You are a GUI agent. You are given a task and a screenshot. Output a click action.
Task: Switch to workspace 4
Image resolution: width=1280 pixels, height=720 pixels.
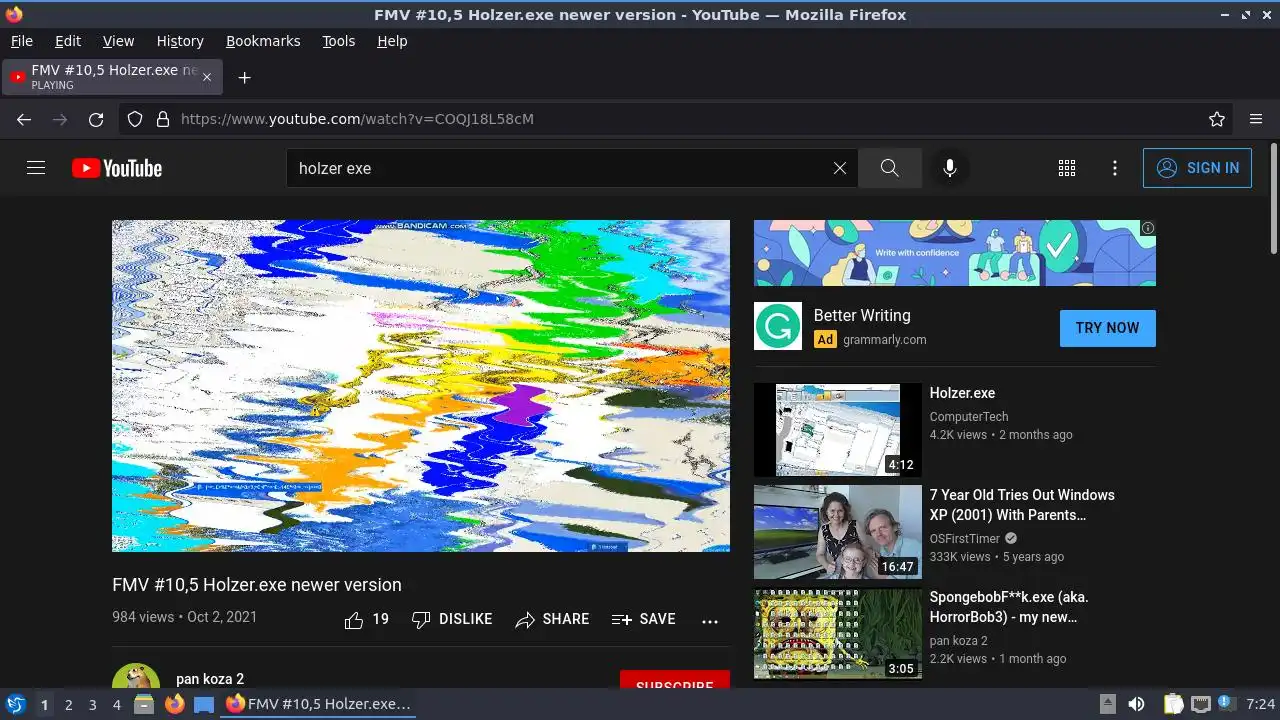[x=117, y=705]
